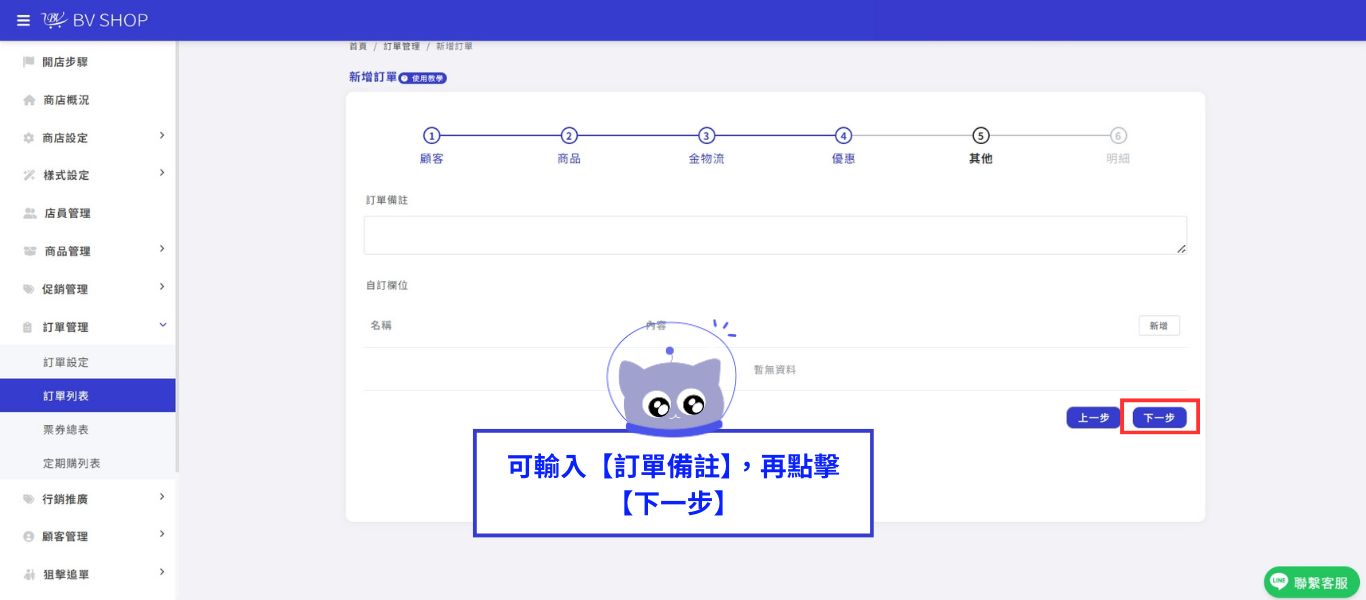This screenshot has width=1366, height=600.
Task: Go to step 1 顧客
Action: tap(431, 145)
